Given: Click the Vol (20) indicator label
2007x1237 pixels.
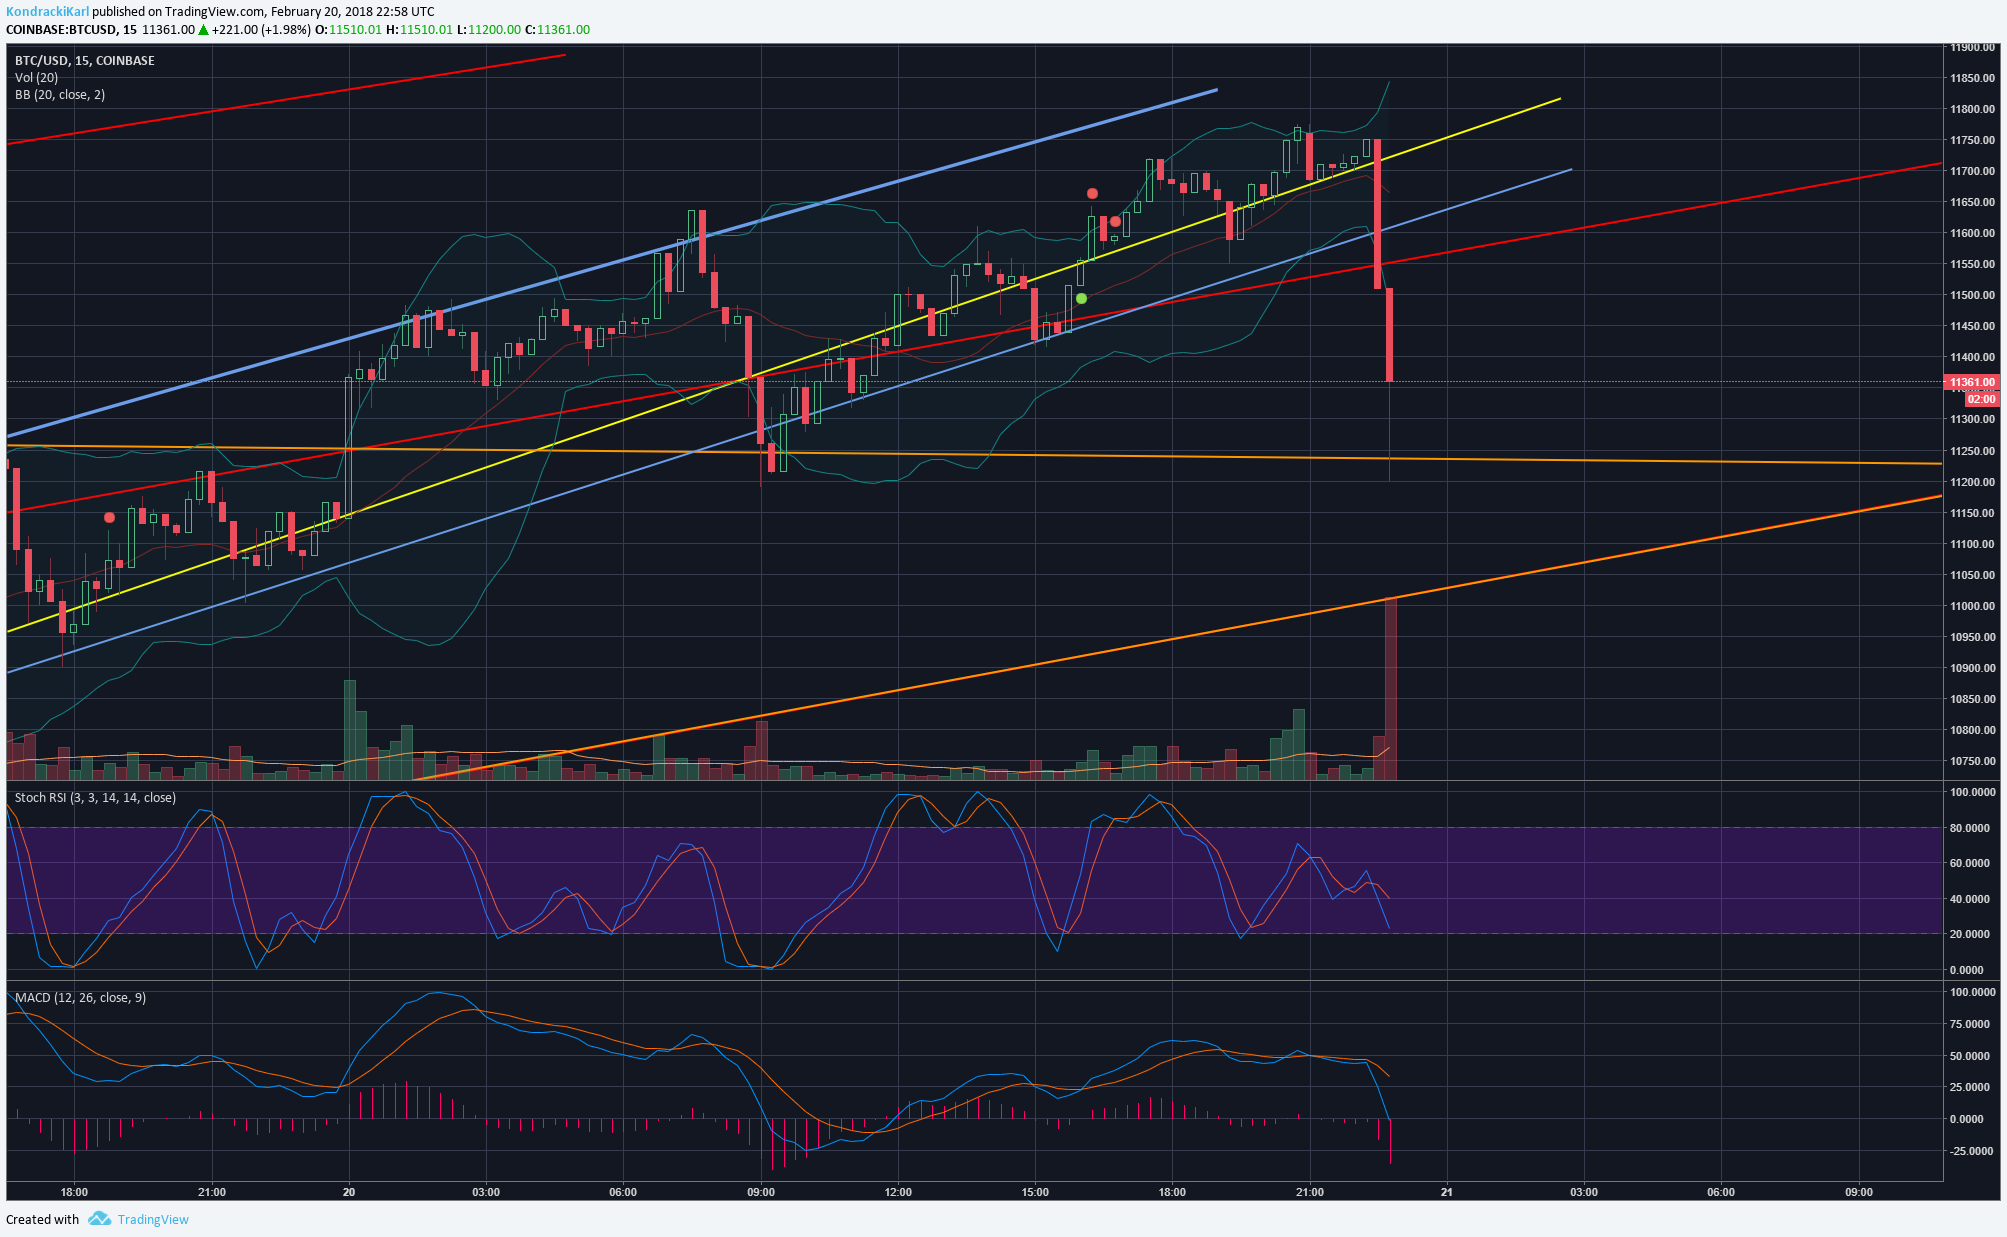Looking at the screenshot, I should pyautogui.click(x=36, y=78).
